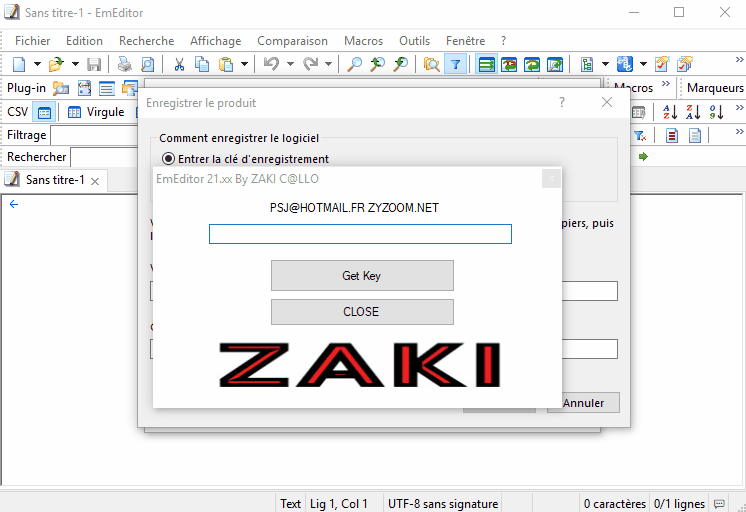Toggle Wrap by Page icon
The image size is (746, 512).
pyautogui.click(x=555, y=64)
